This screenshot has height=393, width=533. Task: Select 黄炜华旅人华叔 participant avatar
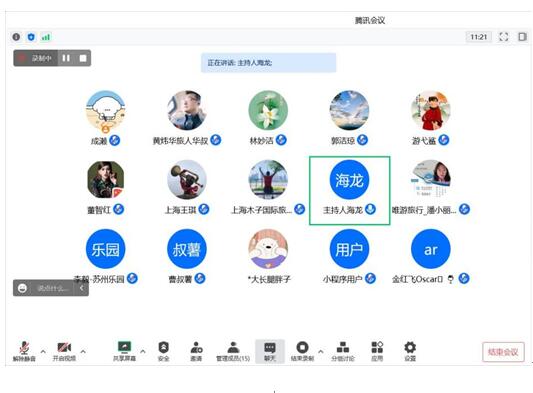click(187, 110)
